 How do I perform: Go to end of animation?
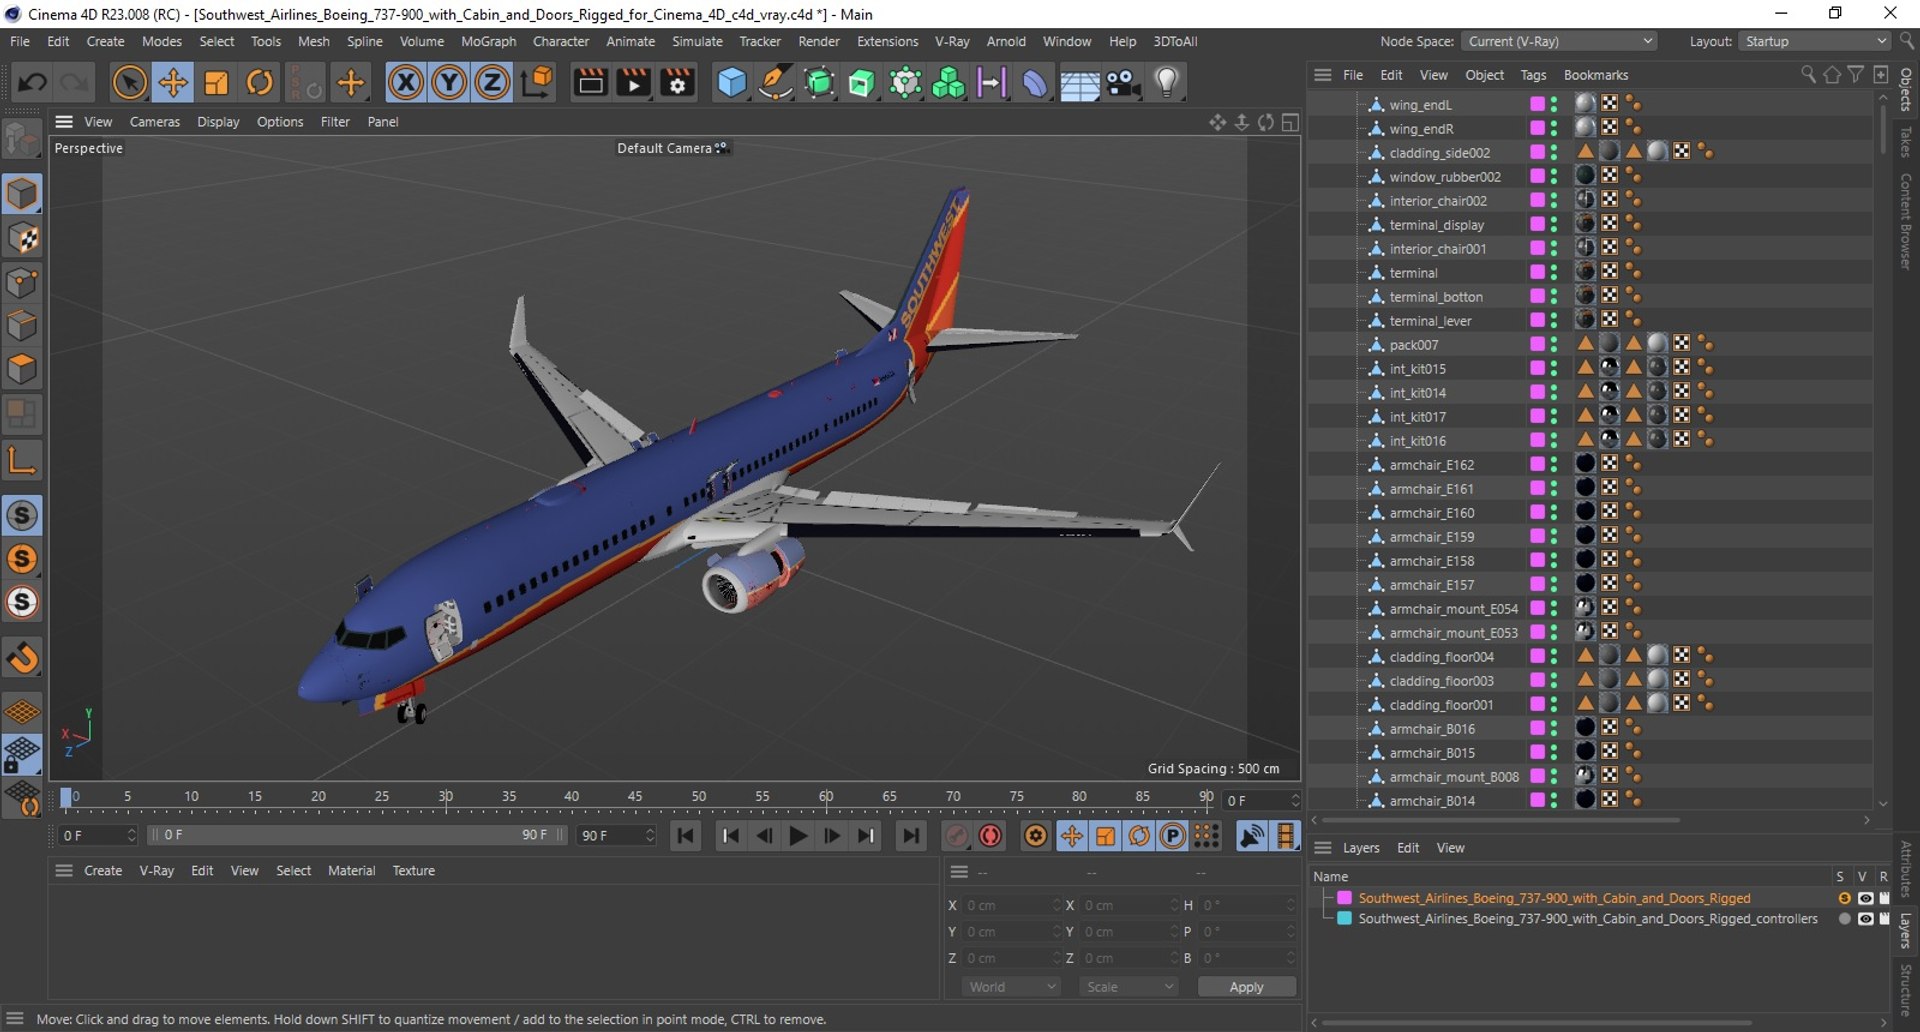pyautogui.click(x=911, y=835)
